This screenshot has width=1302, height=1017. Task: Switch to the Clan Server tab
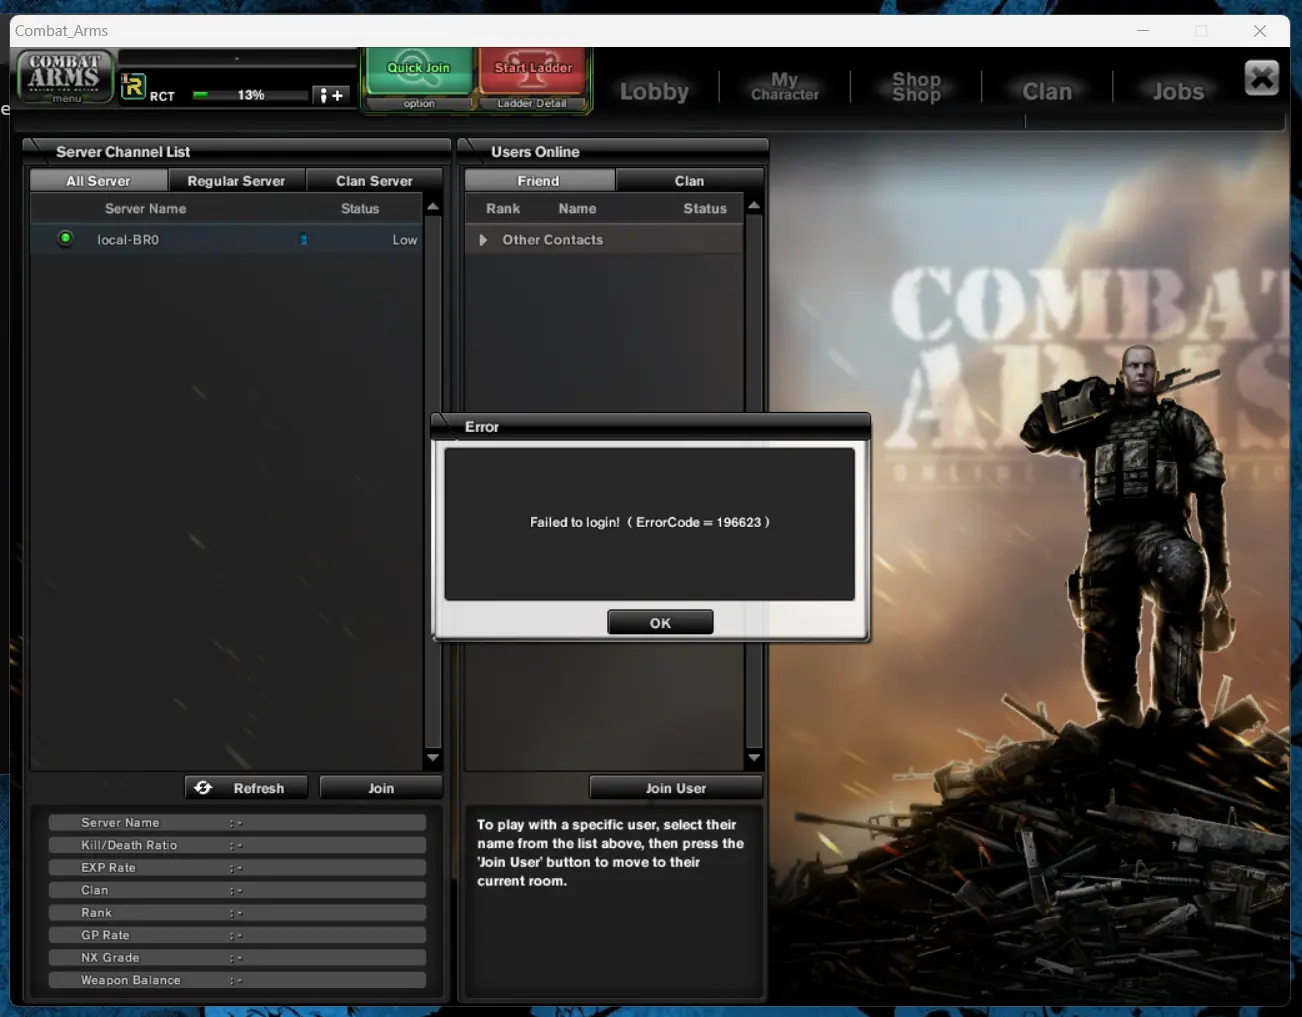tap(374, 181)
